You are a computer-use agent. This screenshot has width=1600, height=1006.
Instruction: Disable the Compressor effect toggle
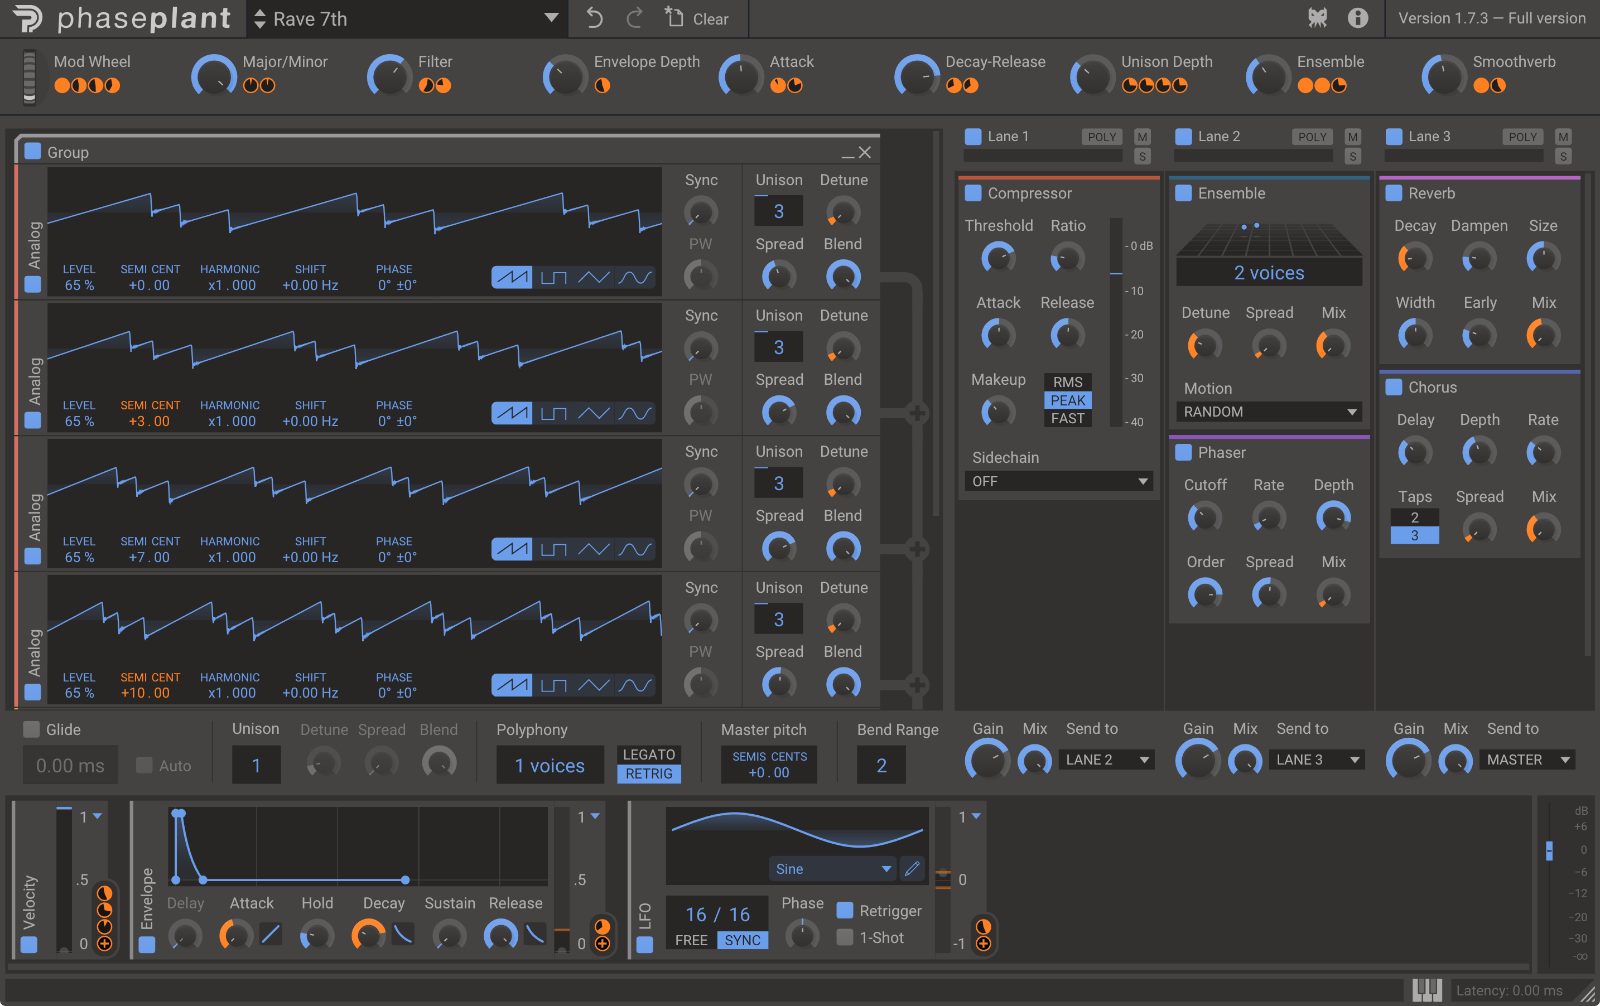[x=973, y=193]
